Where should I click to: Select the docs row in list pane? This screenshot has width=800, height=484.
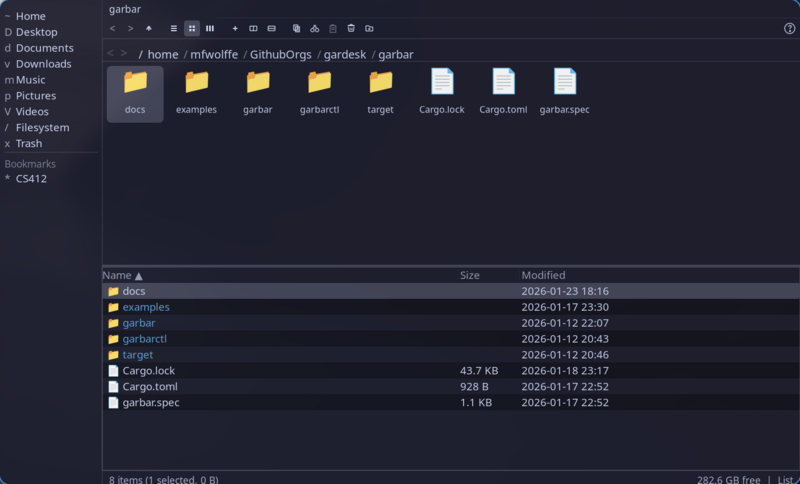[x=451, y=291]
